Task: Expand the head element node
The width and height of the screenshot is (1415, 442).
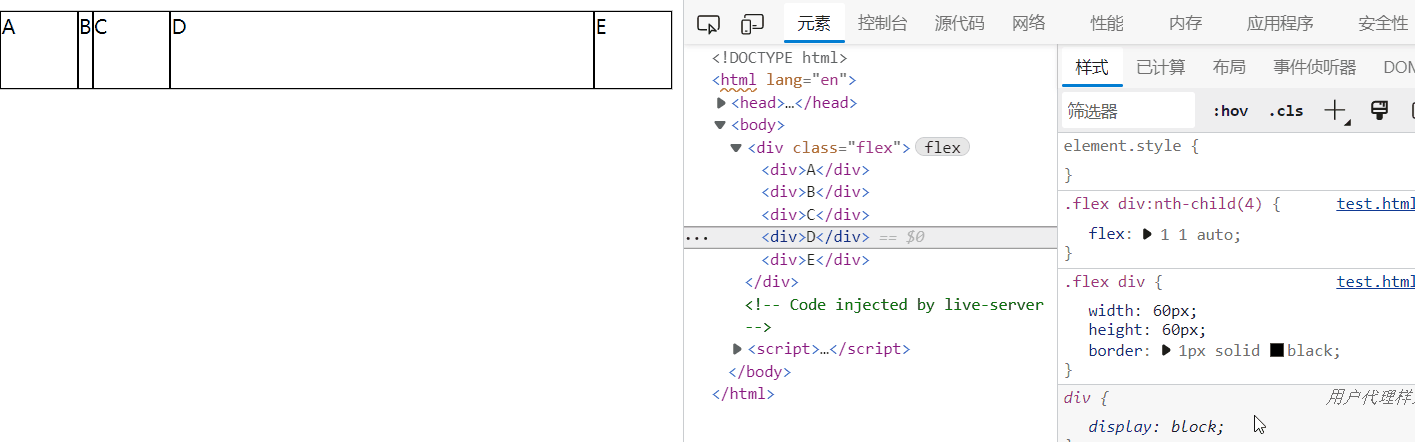Action: tap(721, 103)
